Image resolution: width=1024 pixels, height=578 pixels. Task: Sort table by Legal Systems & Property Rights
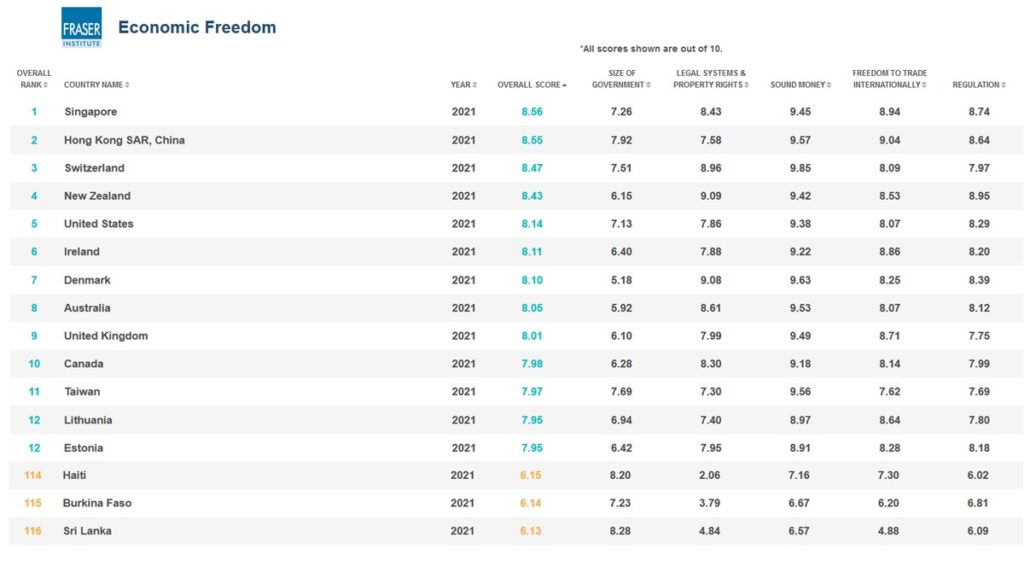point(709,79)
